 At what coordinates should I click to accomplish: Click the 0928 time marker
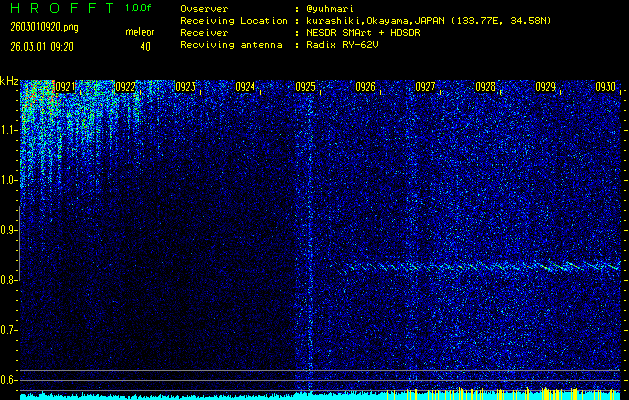tap(485, 87)
